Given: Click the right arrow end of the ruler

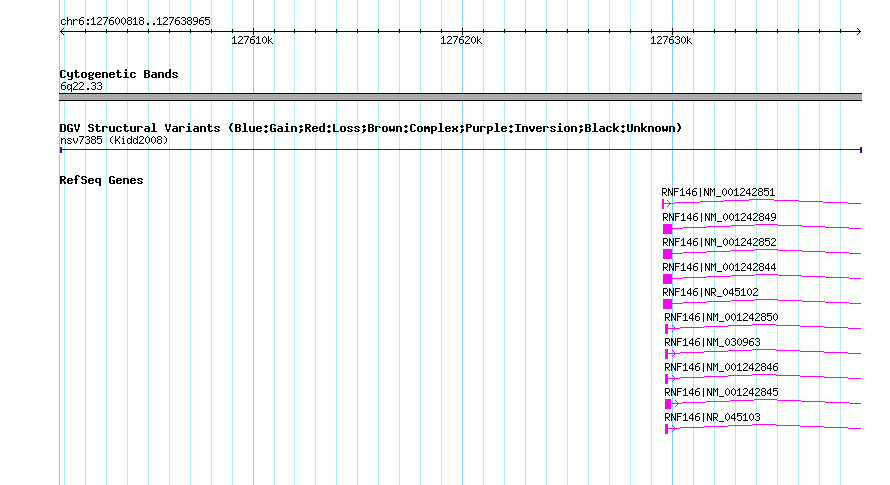Looking at the screenshot, I should pos(858,32).
